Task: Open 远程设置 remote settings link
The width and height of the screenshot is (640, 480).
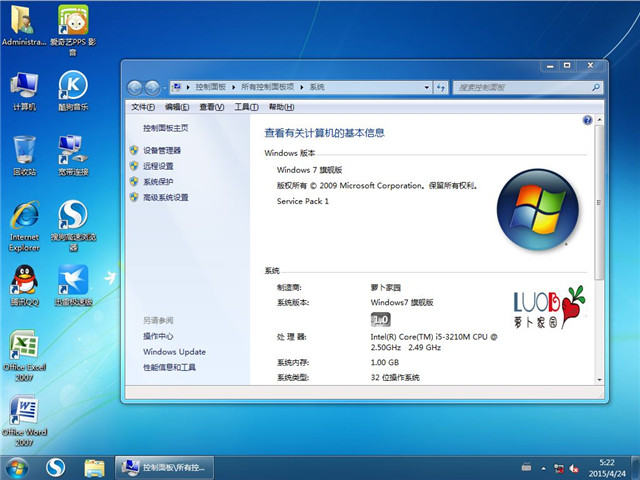Action: pos(158,166)
